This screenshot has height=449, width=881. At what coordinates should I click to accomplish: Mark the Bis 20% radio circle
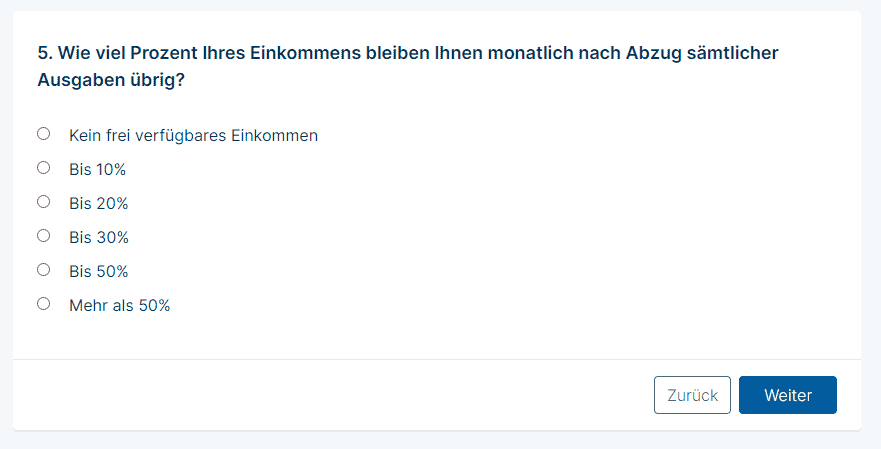(x=44, y=202)
